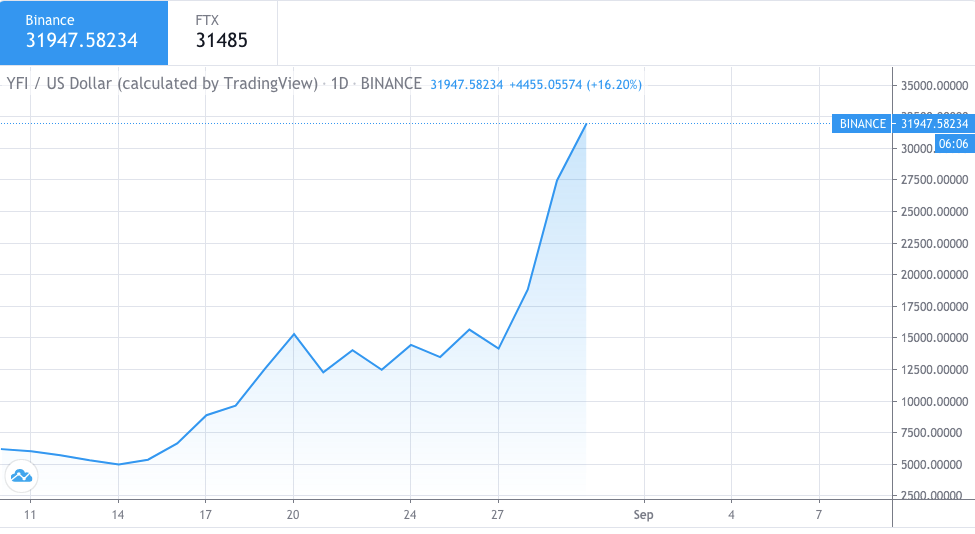
Task: Click date 20 on the time axis
Action: point(293,514)
